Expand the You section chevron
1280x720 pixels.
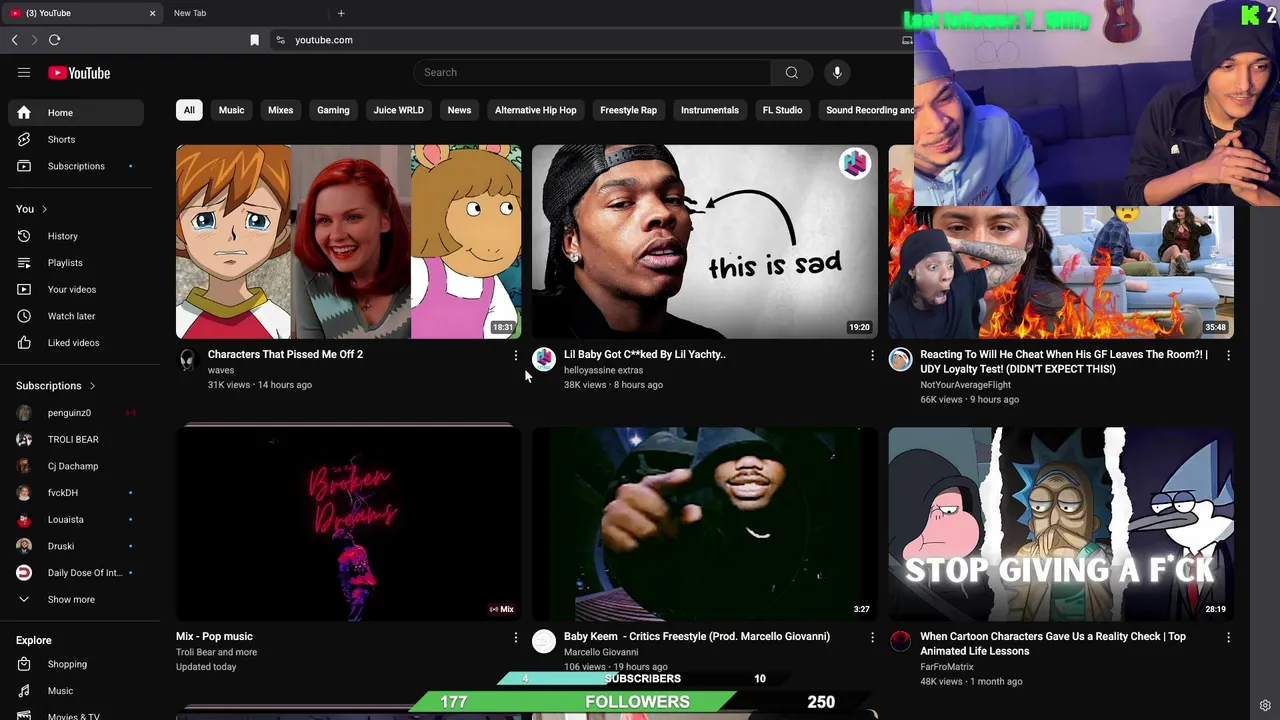coord(44,209)
